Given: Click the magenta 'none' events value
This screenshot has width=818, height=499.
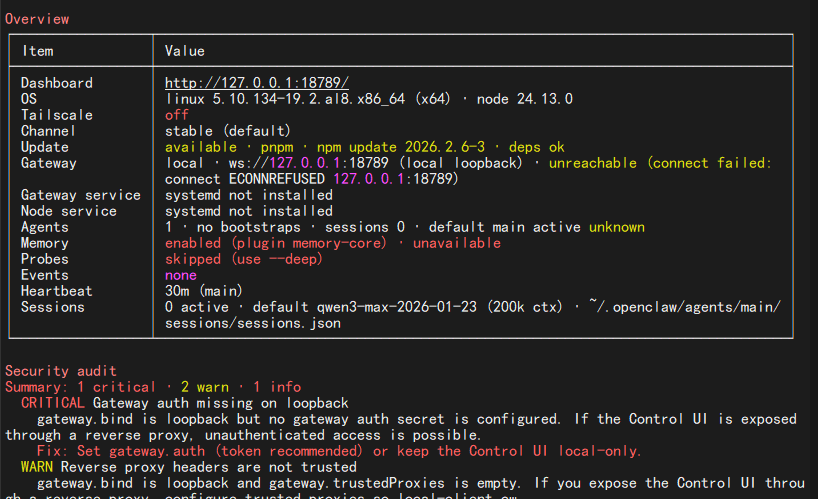Looking at the screenshot, I should (181, 275).
